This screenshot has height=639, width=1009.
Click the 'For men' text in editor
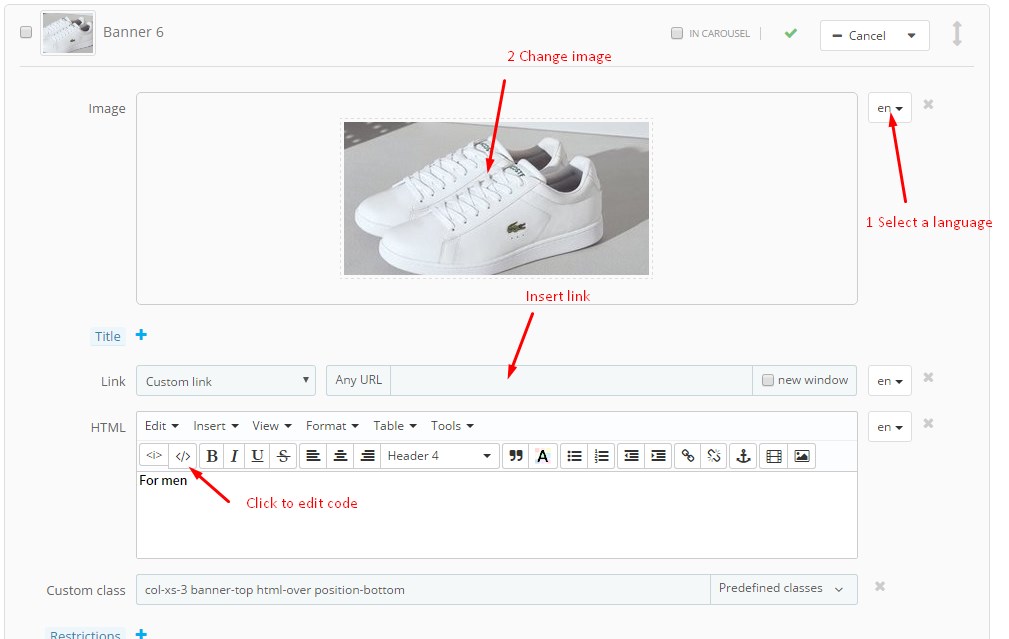tap(163, 481)
